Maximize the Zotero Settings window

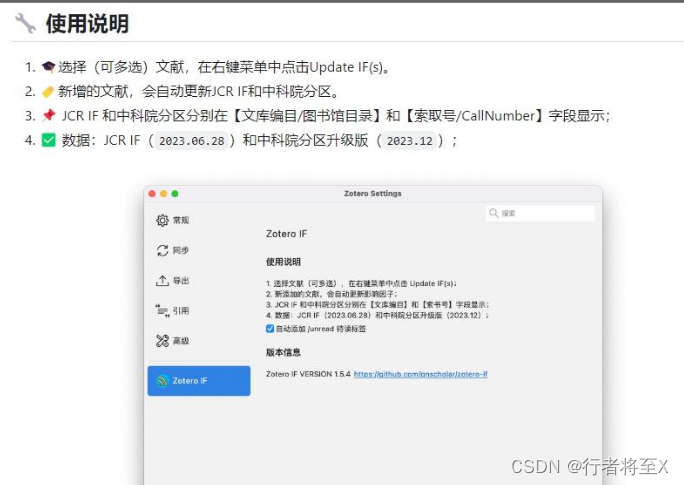tap(175, 194)
